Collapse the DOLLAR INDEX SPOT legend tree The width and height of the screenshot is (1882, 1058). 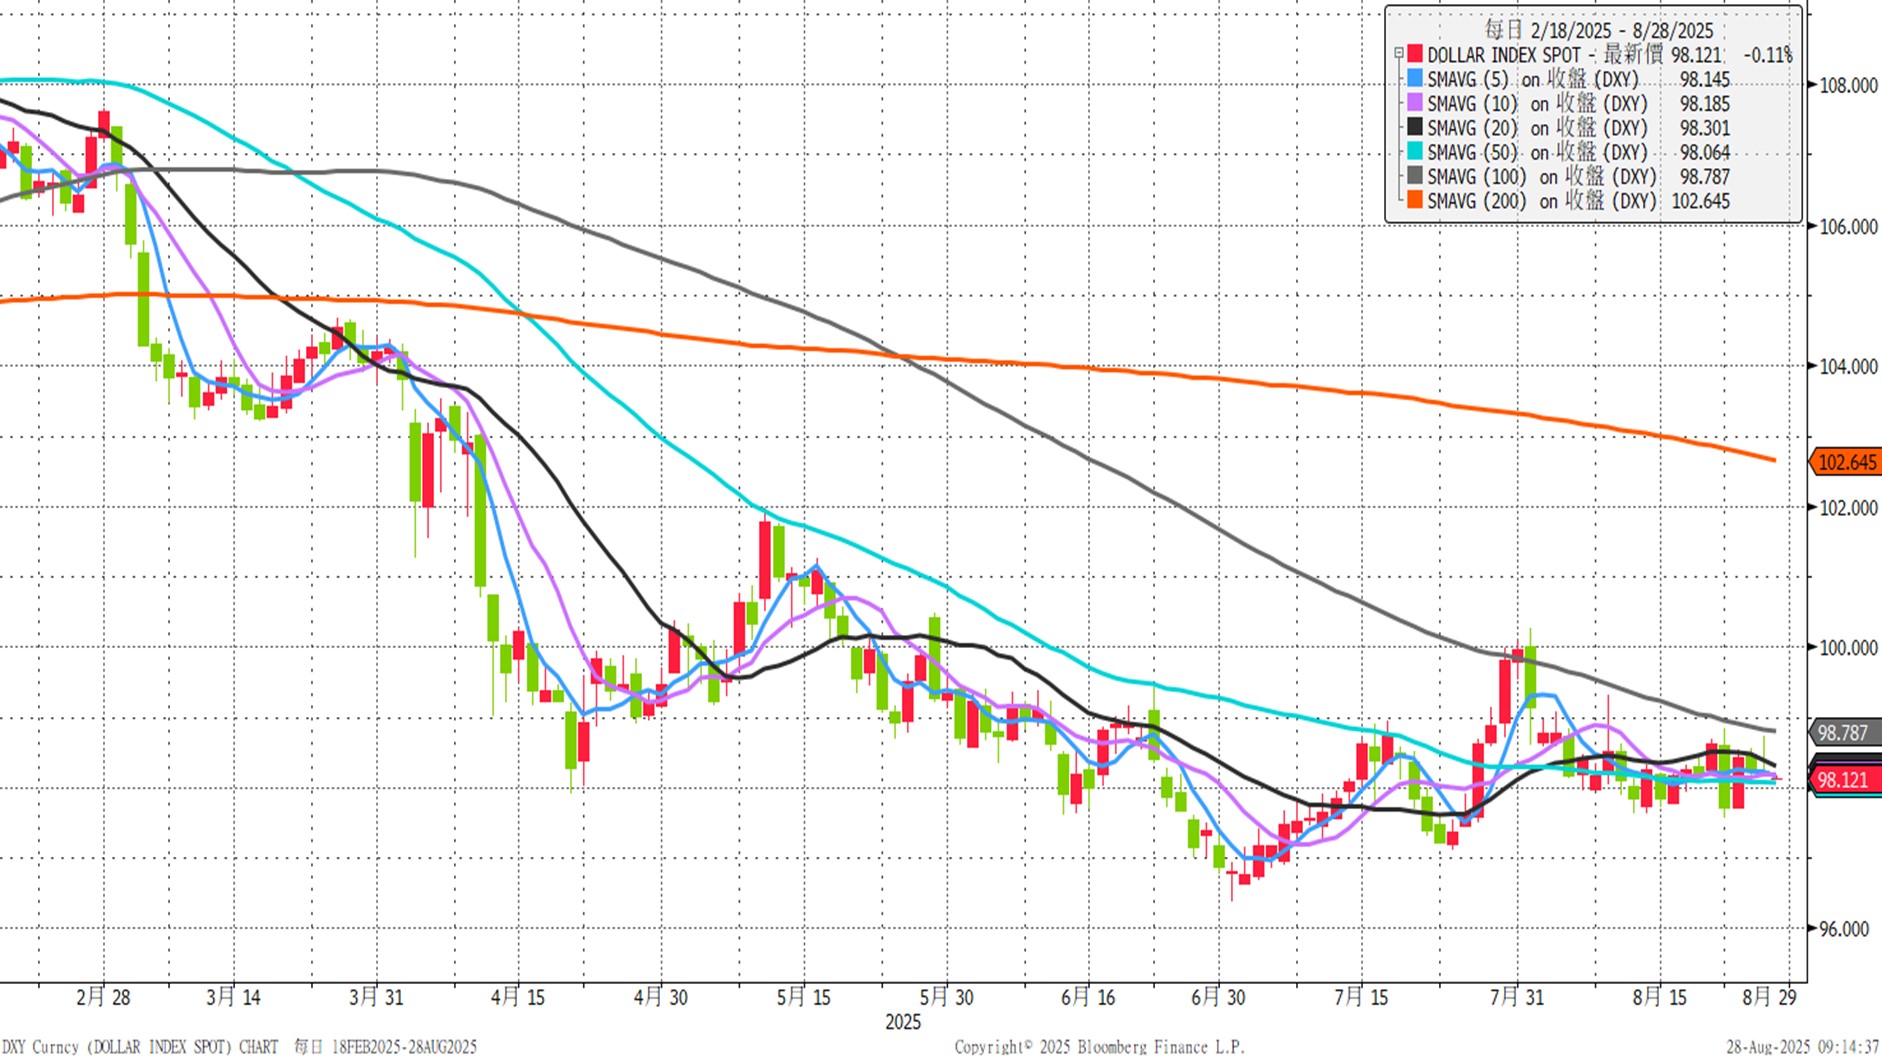[x=1399, y=55]
